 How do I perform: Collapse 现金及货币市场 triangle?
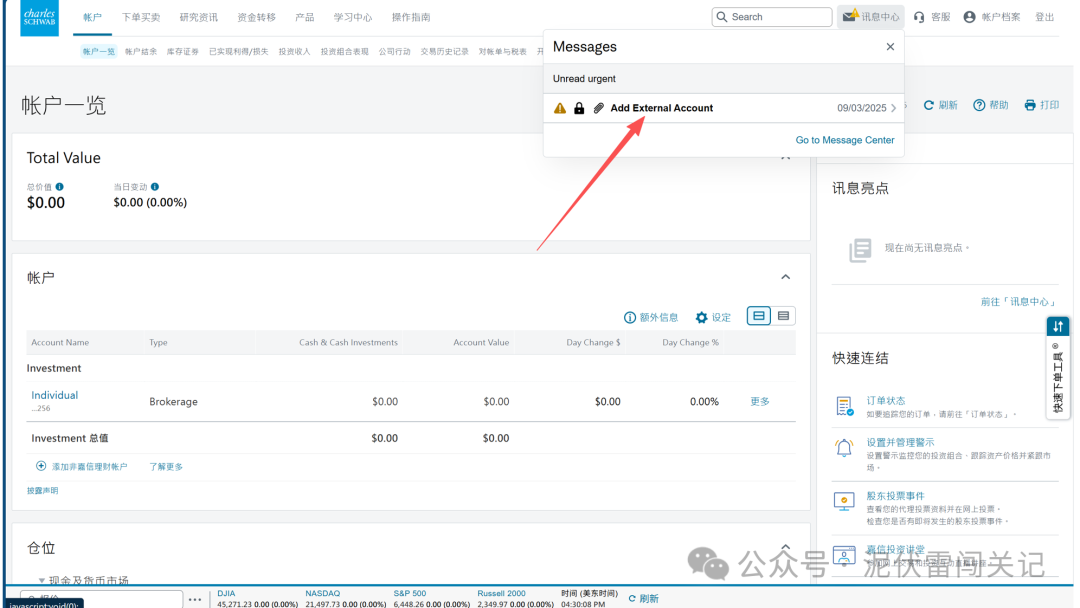point(41,580)
